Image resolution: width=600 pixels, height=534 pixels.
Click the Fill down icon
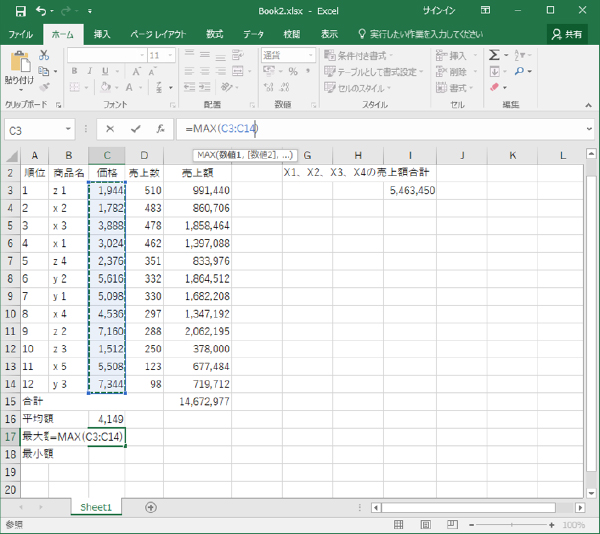tap(494, 71)
